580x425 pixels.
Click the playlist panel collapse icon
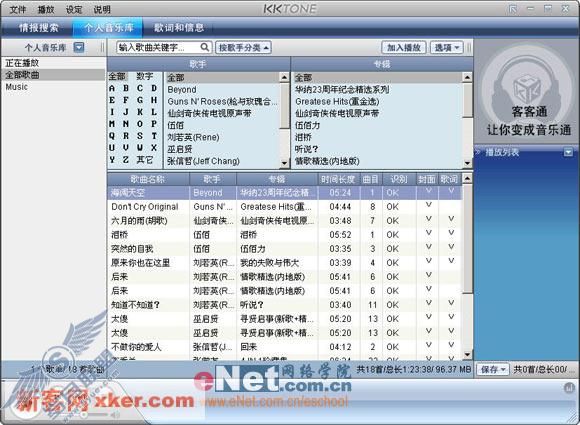coord(568,152)
